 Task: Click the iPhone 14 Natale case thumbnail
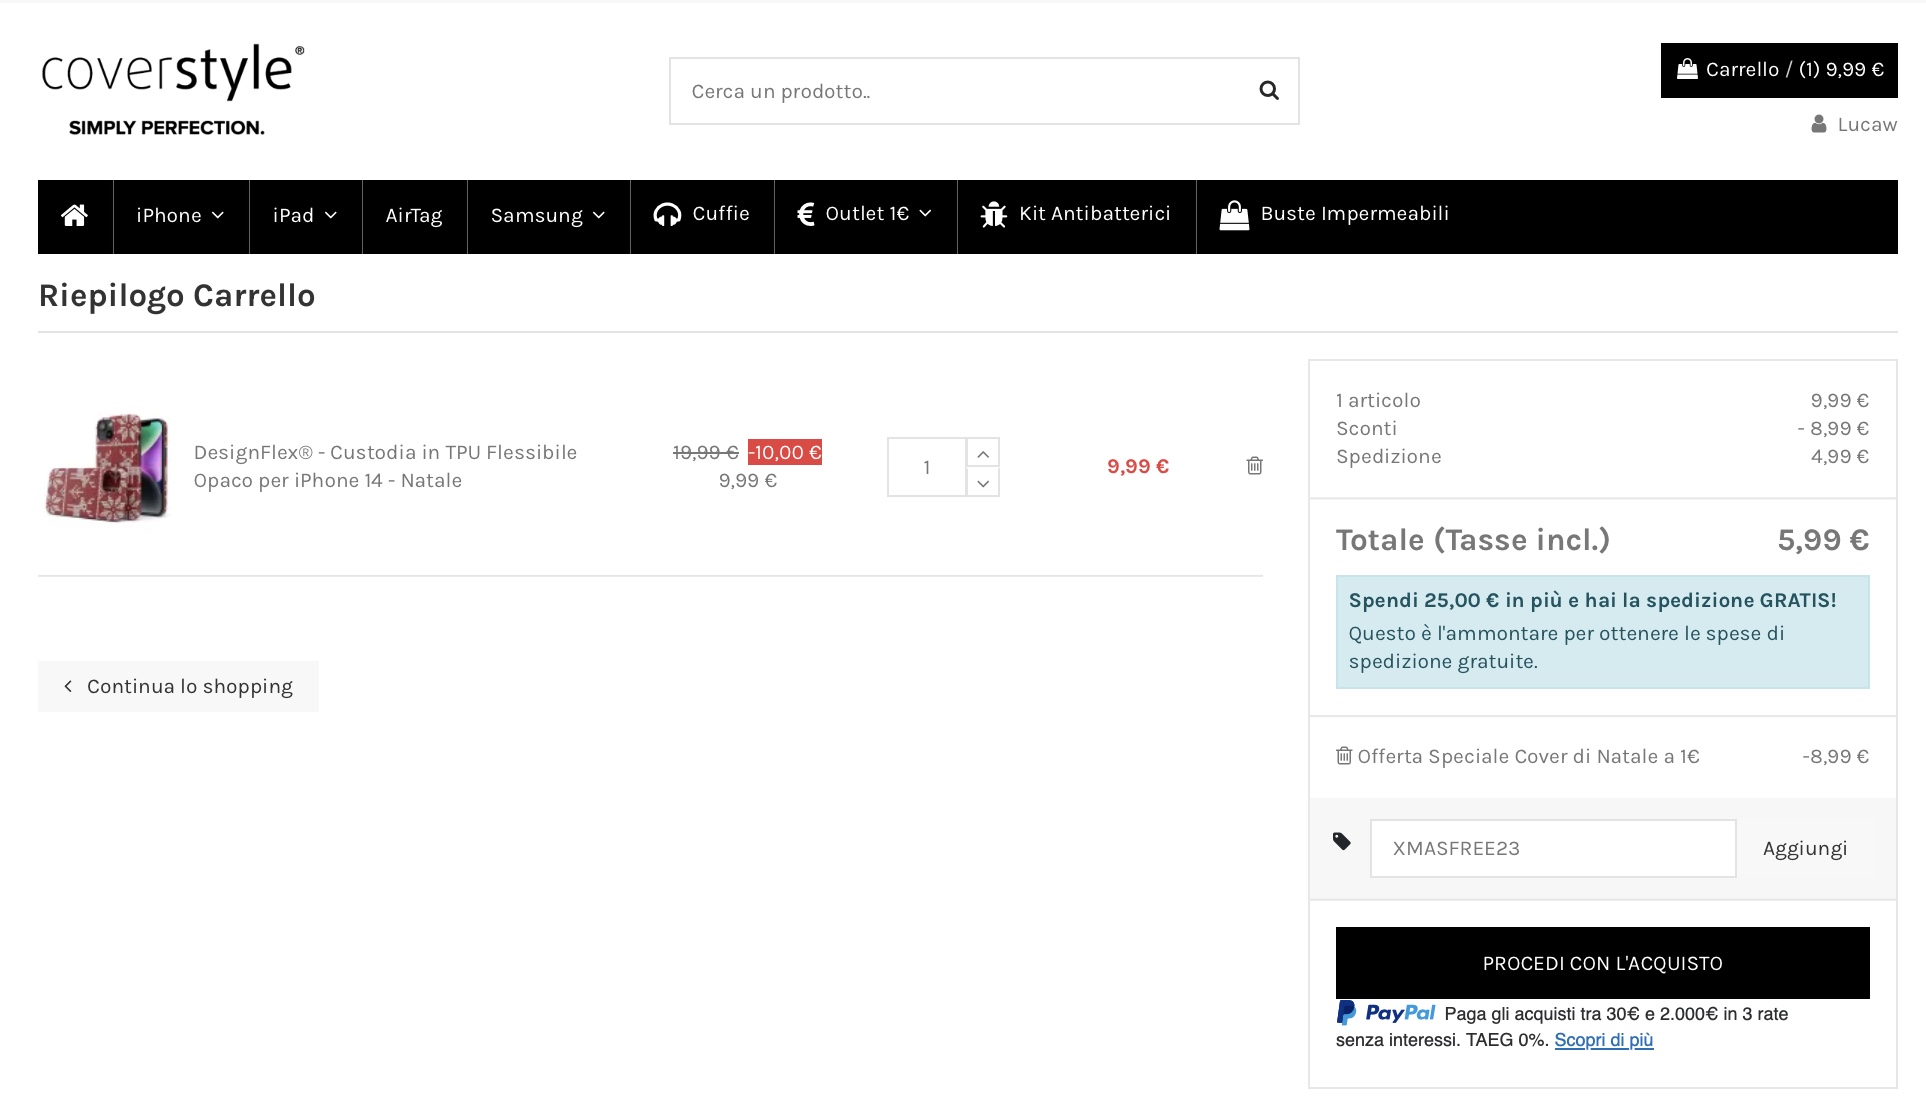107,467
